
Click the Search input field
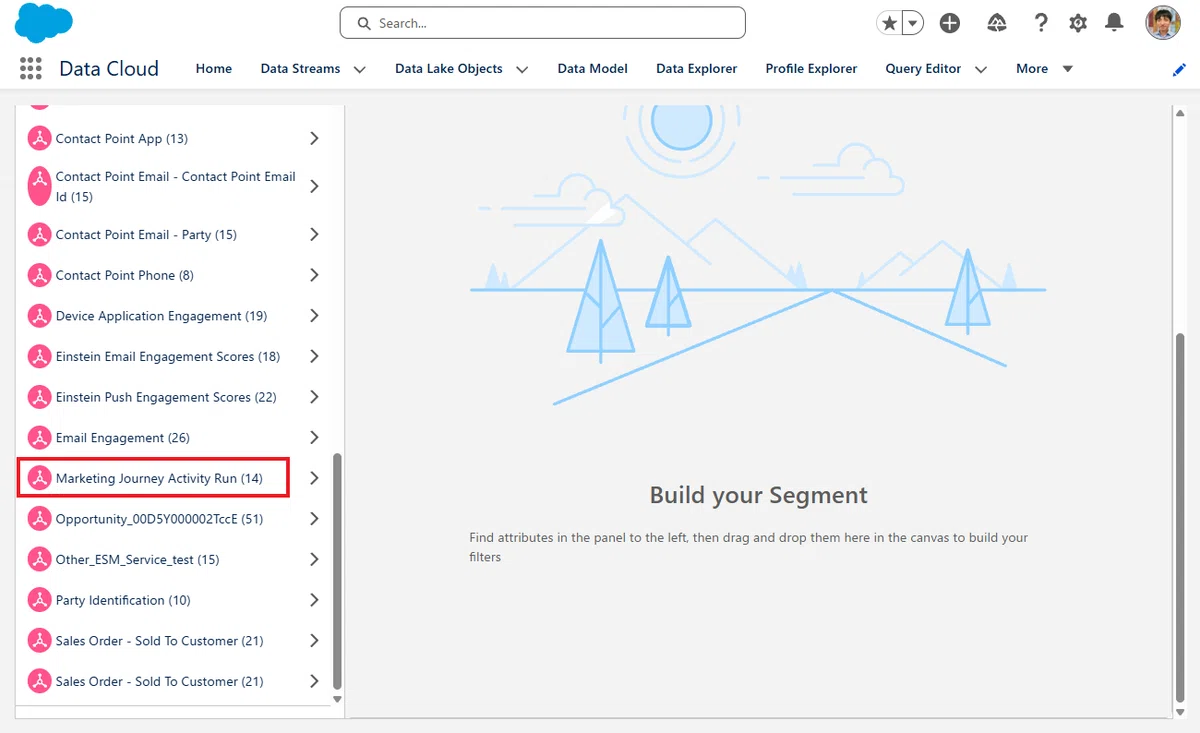543,23
